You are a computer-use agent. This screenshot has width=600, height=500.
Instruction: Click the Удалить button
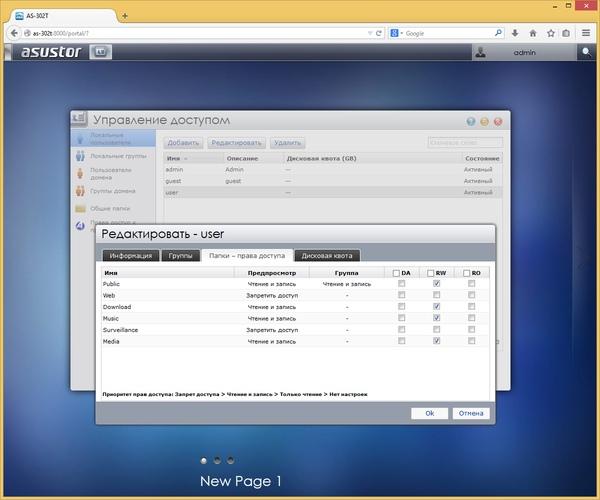(x=287, y=143)
